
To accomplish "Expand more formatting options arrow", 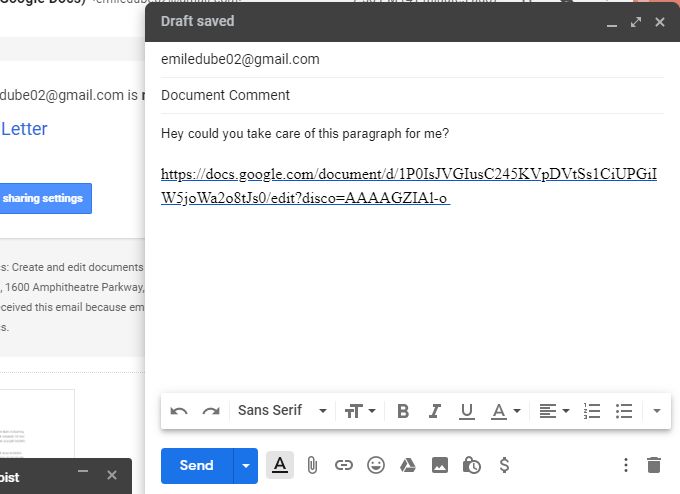I will pos(657,411).
